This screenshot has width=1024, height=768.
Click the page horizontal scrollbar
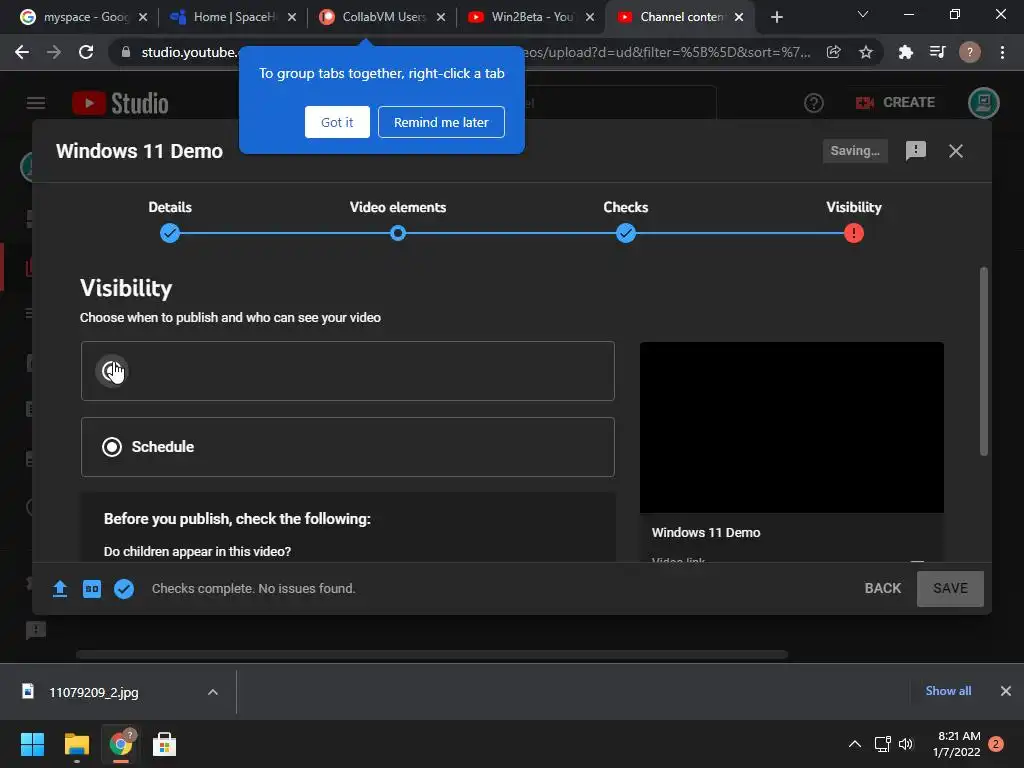[x=432, y=654]
